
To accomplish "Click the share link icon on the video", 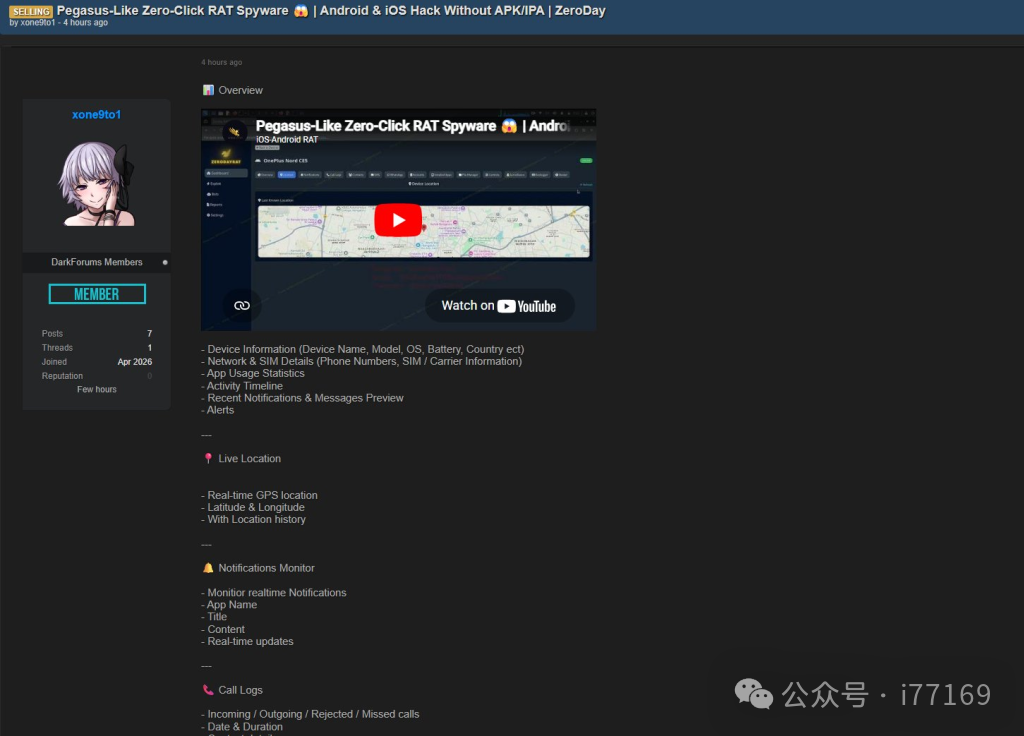I will coord(240,304).
